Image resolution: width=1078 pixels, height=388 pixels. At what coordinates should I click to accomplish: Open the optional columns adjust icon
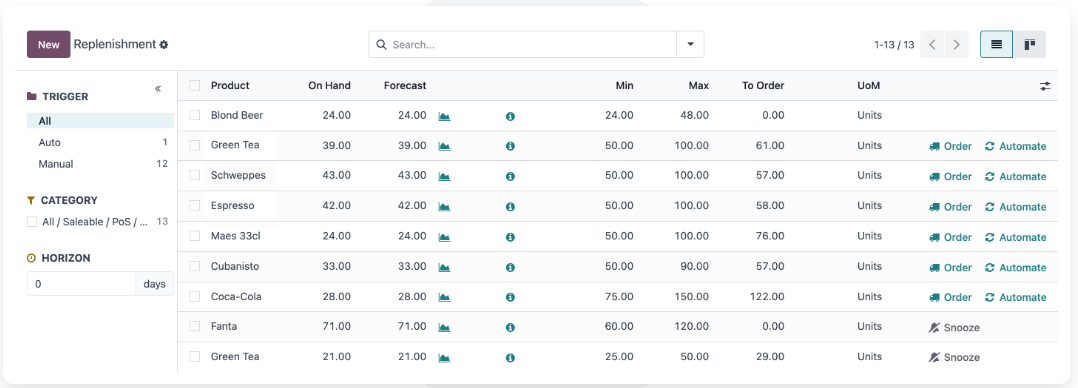[x=1045, y=86]
